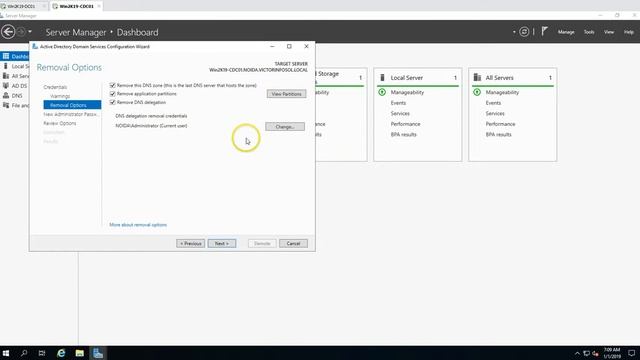Toggle 'Remove this DNS zone' checkbox
Viewport: 640px width, 360px height.
(x=113, y=85)
